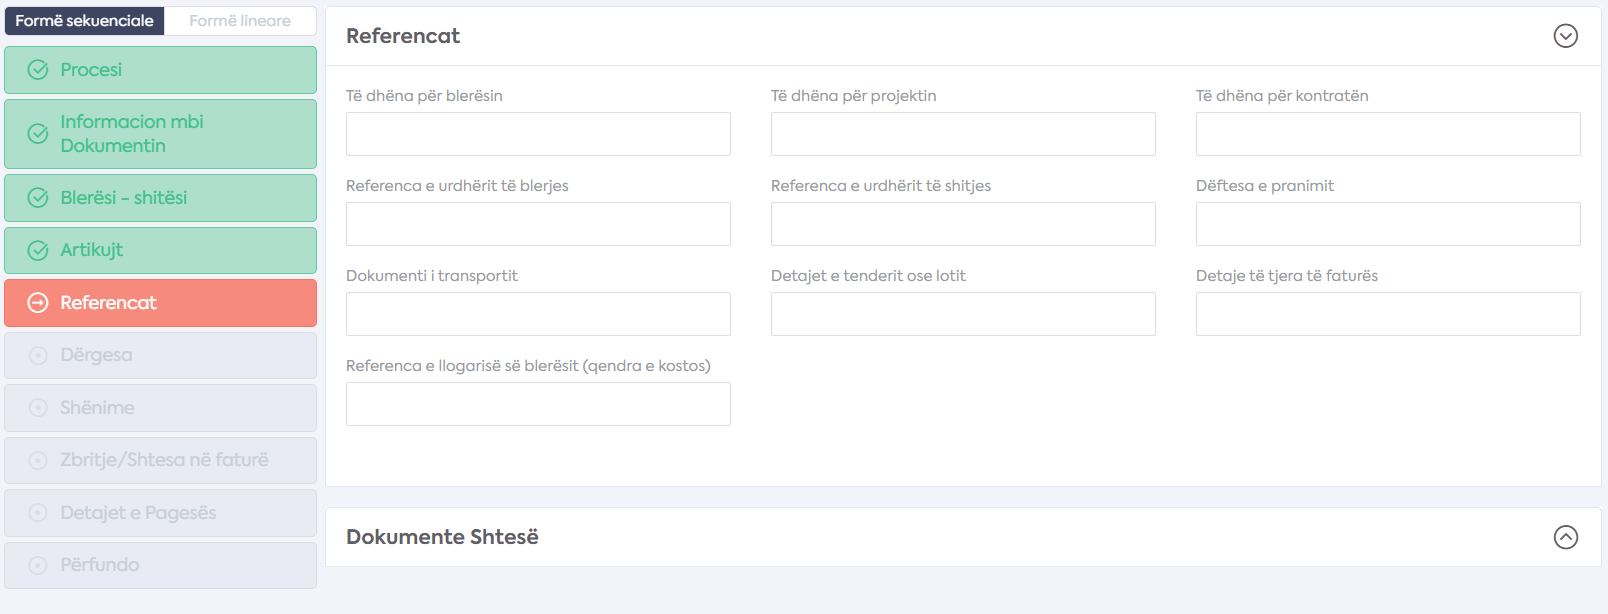Click the Të dhëna për blerësin field
This screenshot has width=1608, height=614.
(538, 134)
